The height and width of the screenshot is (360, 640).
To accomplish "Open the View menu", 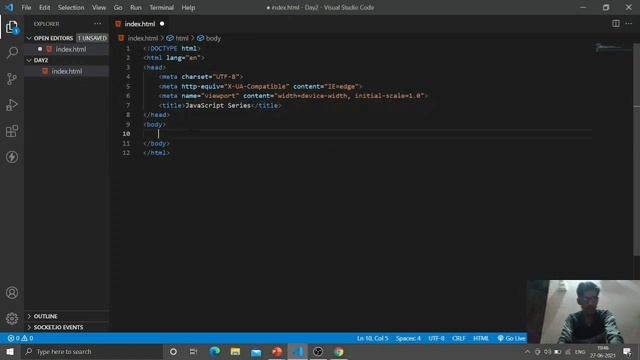I will click(x=99, y=7).
